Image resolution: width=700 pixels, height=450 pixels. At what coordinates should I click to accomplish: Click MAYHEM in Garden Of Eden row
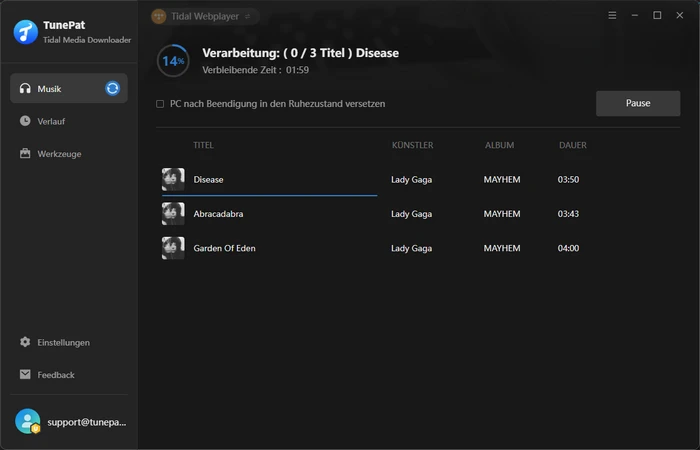click(x=502, y=248)
